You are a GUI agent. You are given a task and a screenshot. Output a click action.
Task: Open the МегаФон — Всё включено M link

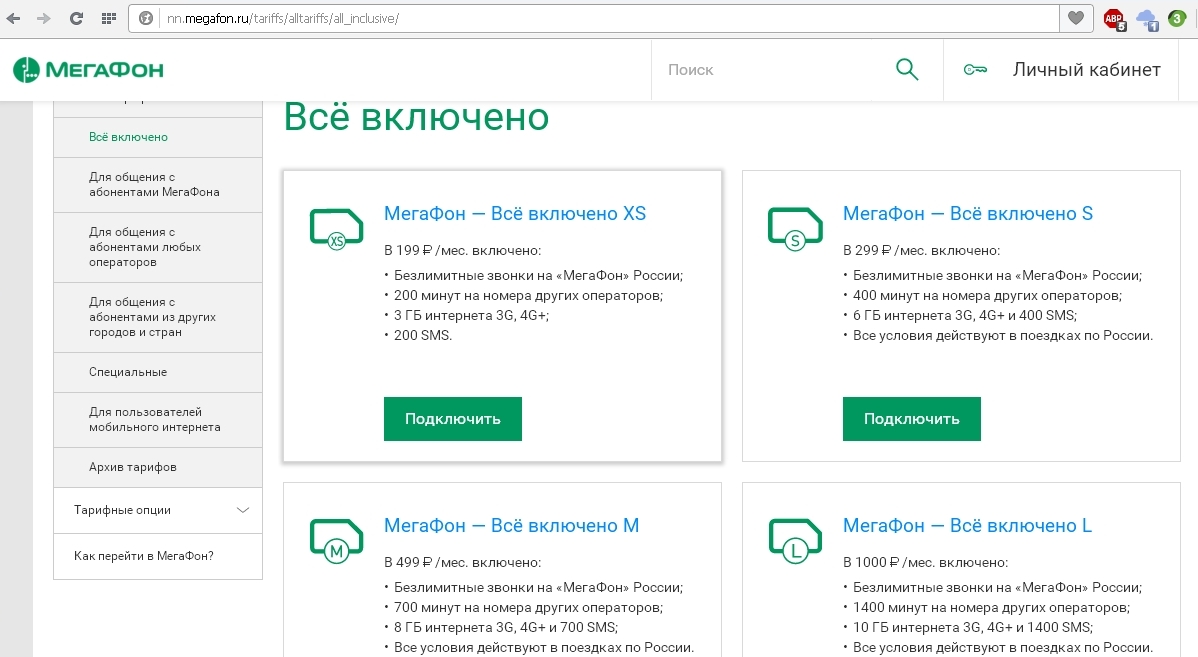[x=511, y=526]
